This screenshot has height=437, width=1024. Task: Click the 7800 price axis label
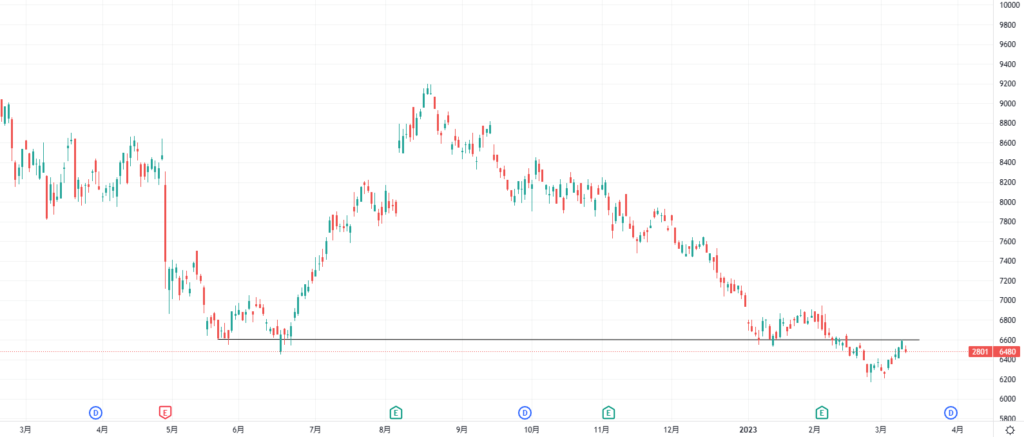[1008, 221]
